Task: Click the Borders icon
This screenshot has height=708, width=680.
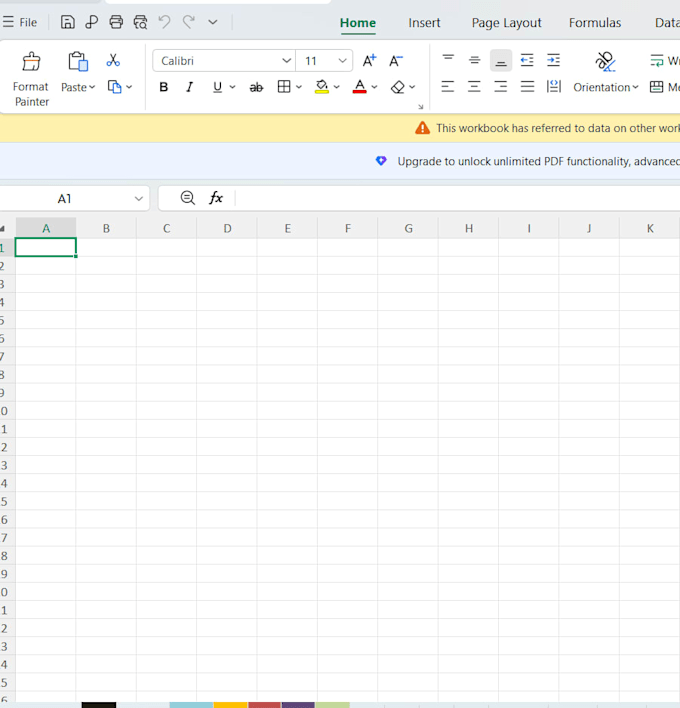Action: click(284, 87)
